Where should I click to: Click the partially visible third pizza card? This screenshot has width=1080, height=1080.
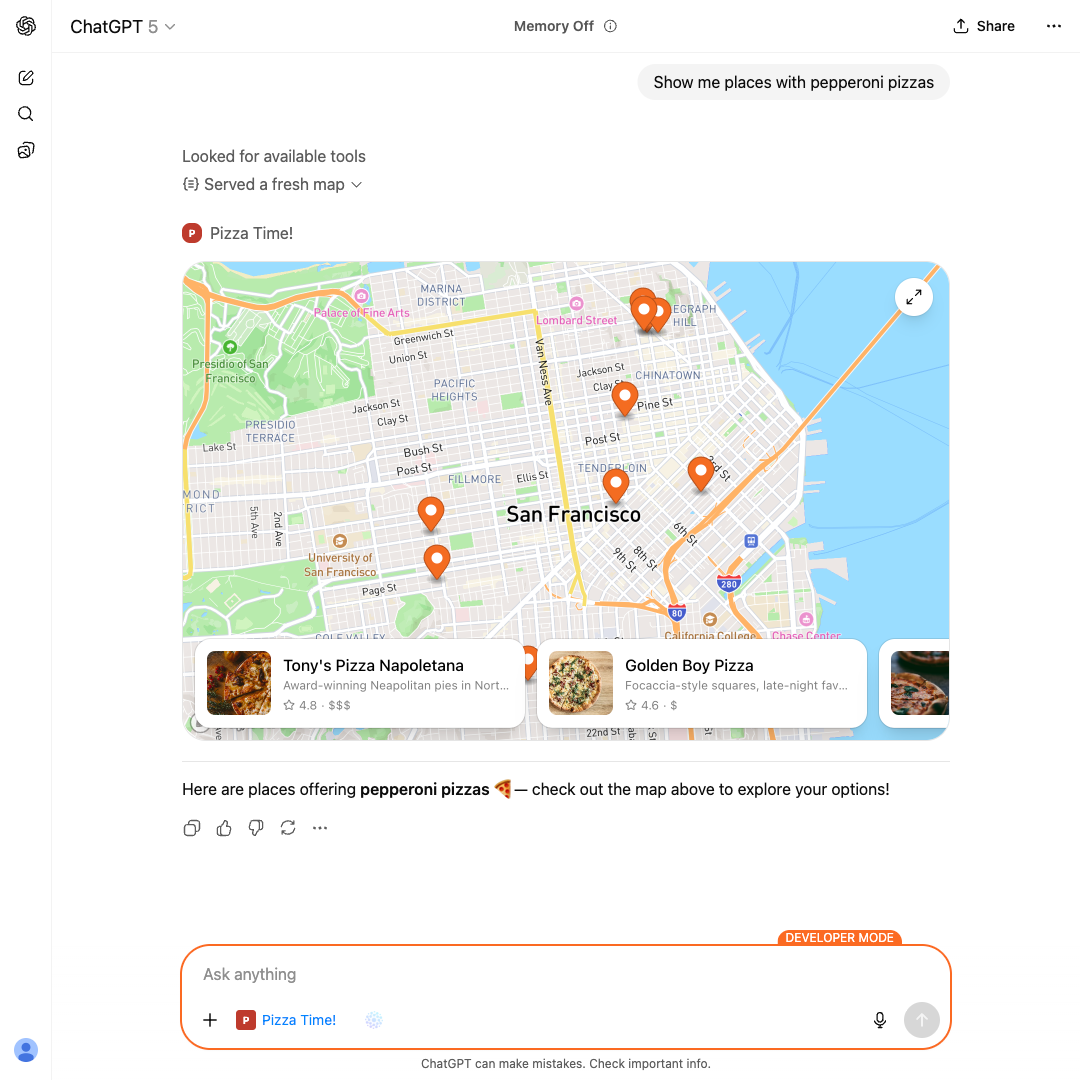(915, 683)
